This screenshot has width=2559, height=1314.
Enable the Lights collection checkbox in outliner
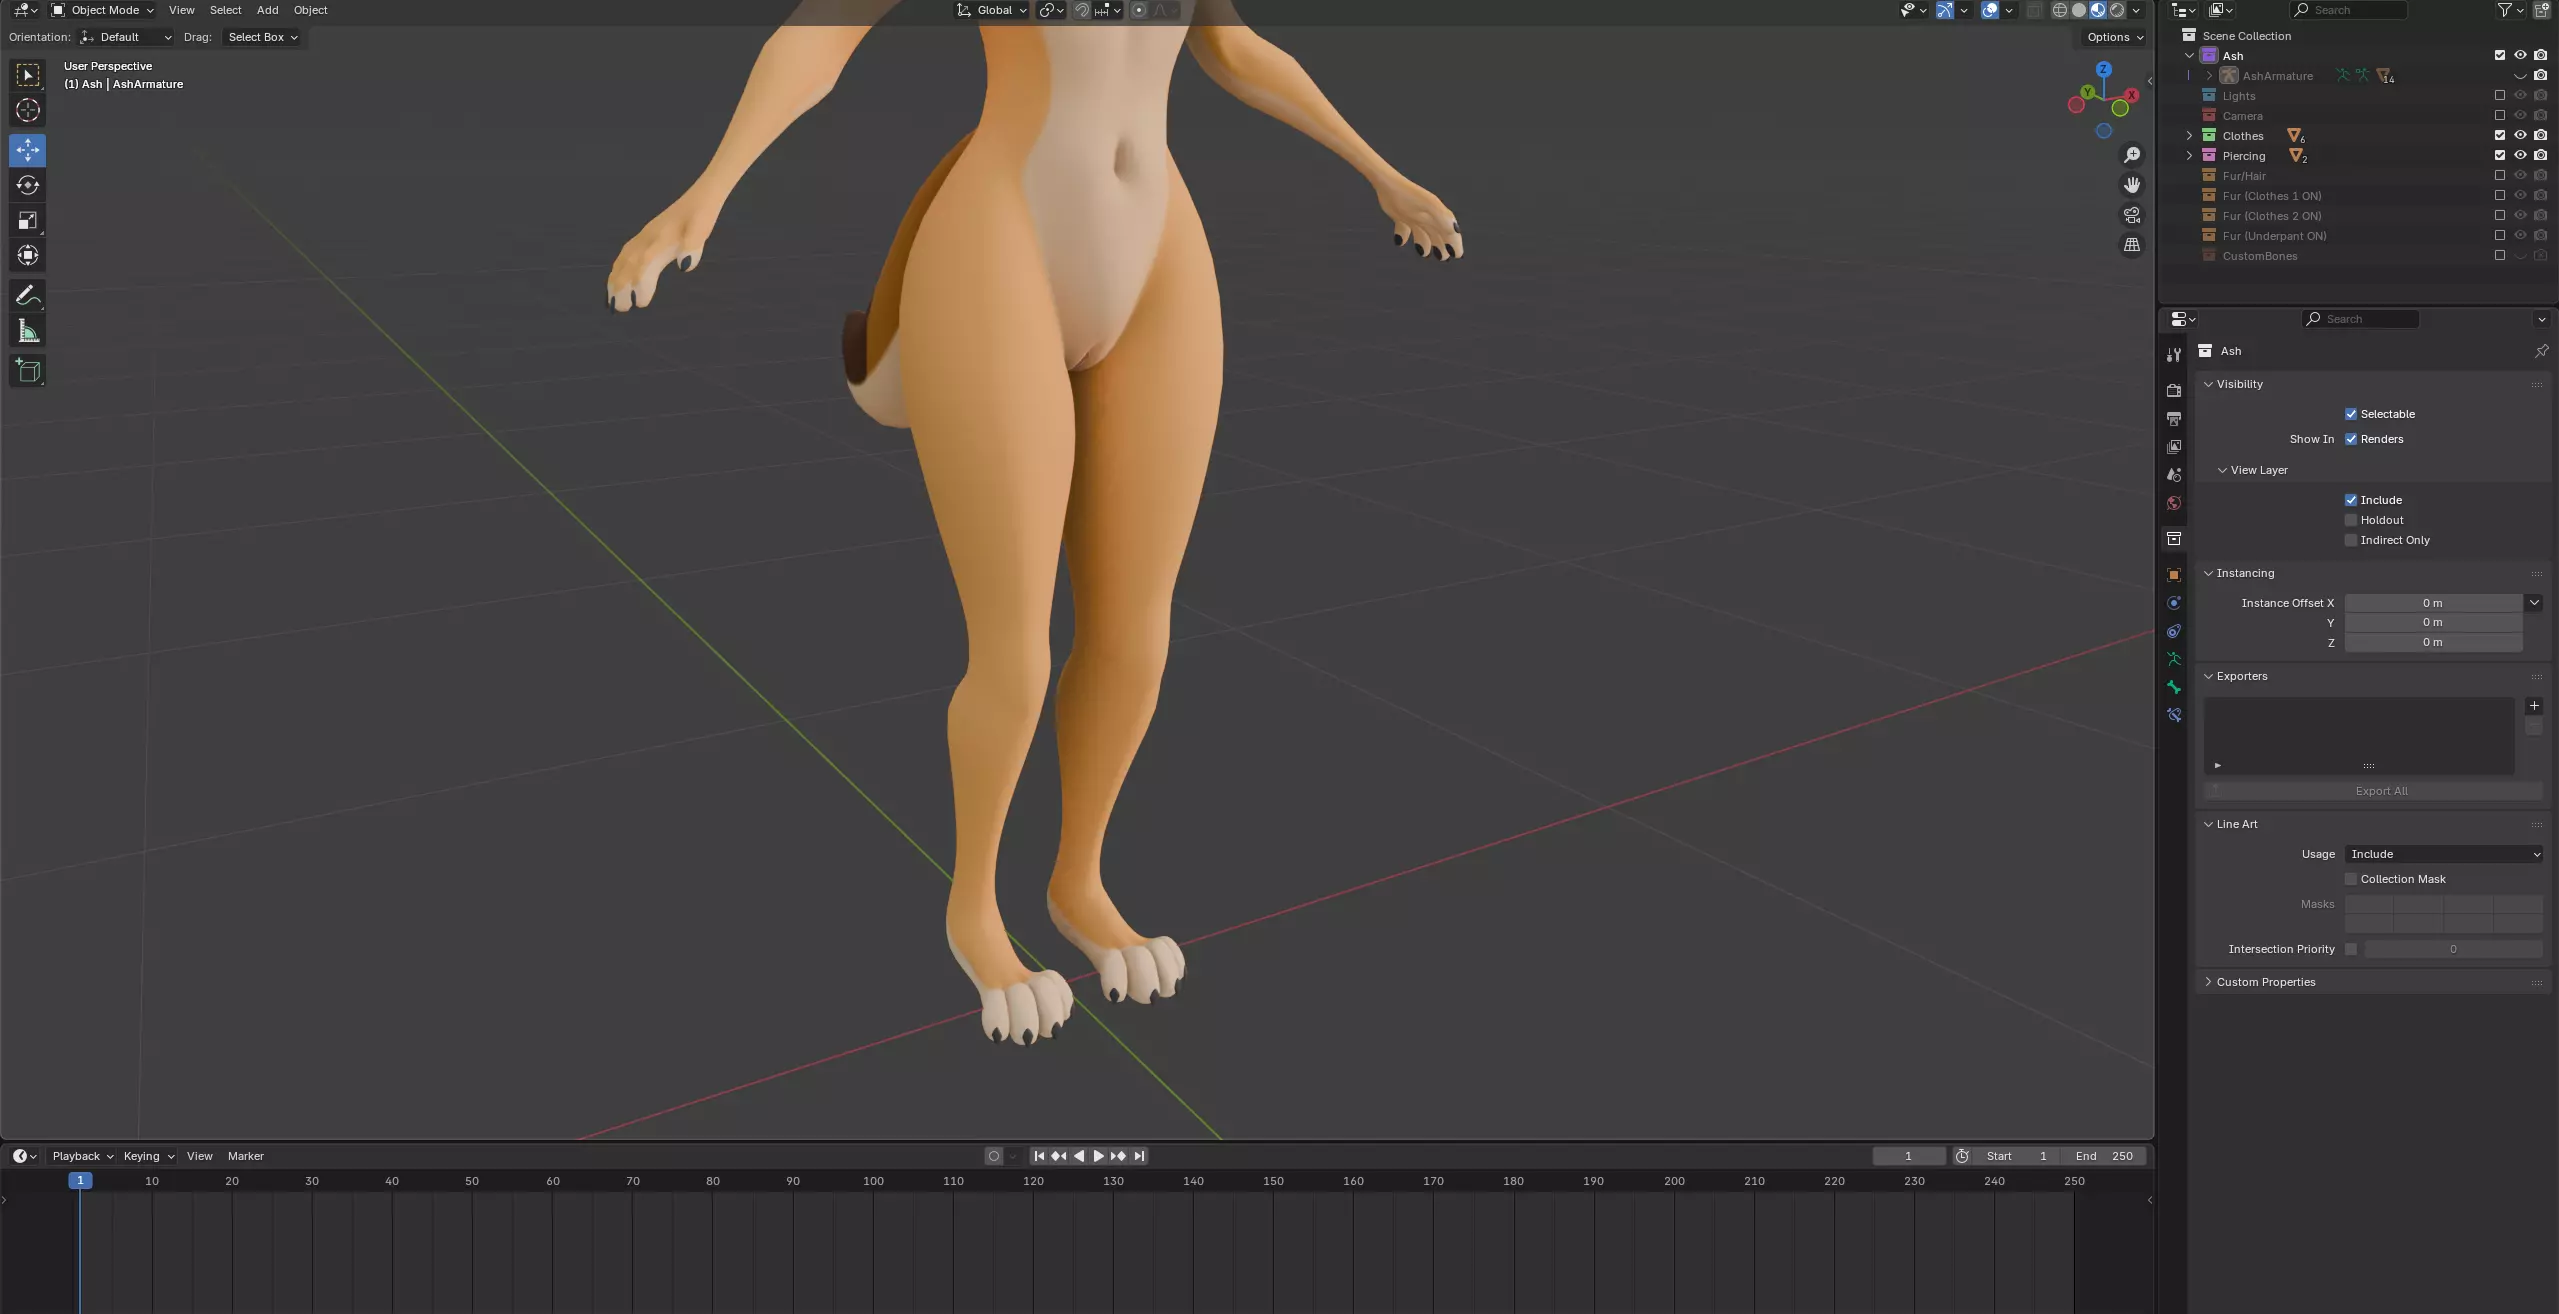2500,95
